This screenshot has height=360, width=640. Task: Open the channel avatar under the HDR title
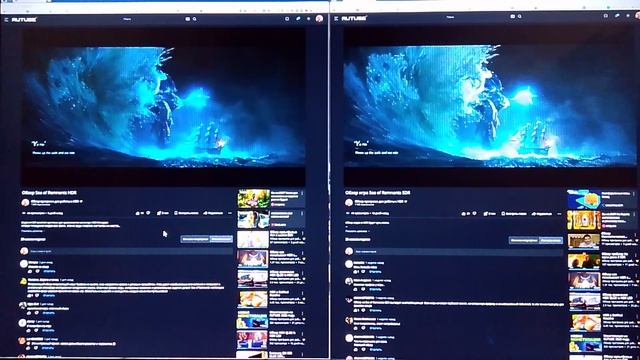point(25,202)
